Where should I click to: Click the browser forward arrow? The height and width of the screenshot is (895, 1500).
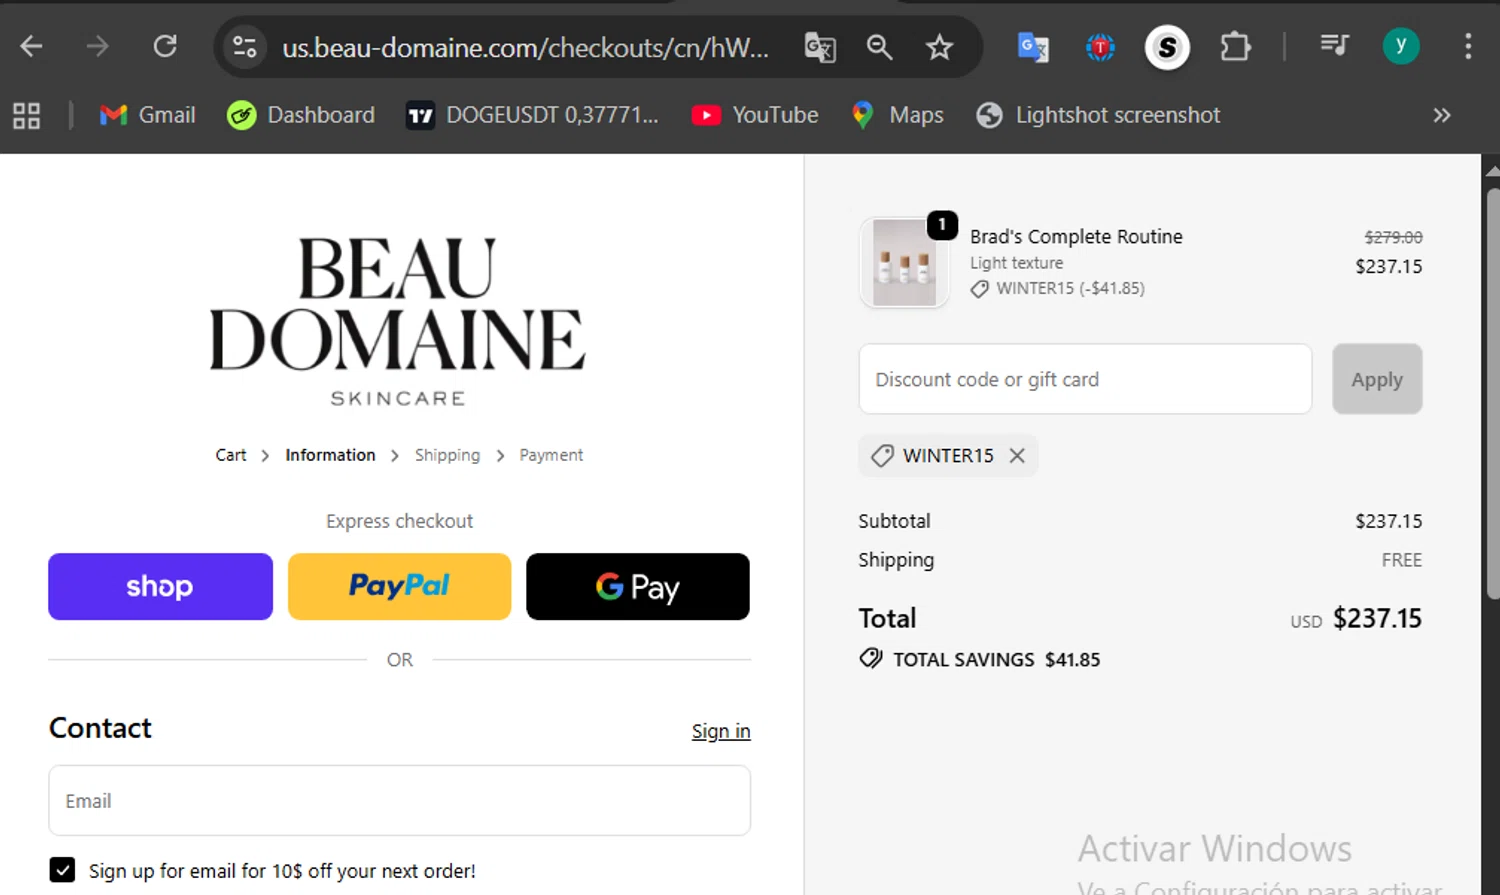coord(98,47)
